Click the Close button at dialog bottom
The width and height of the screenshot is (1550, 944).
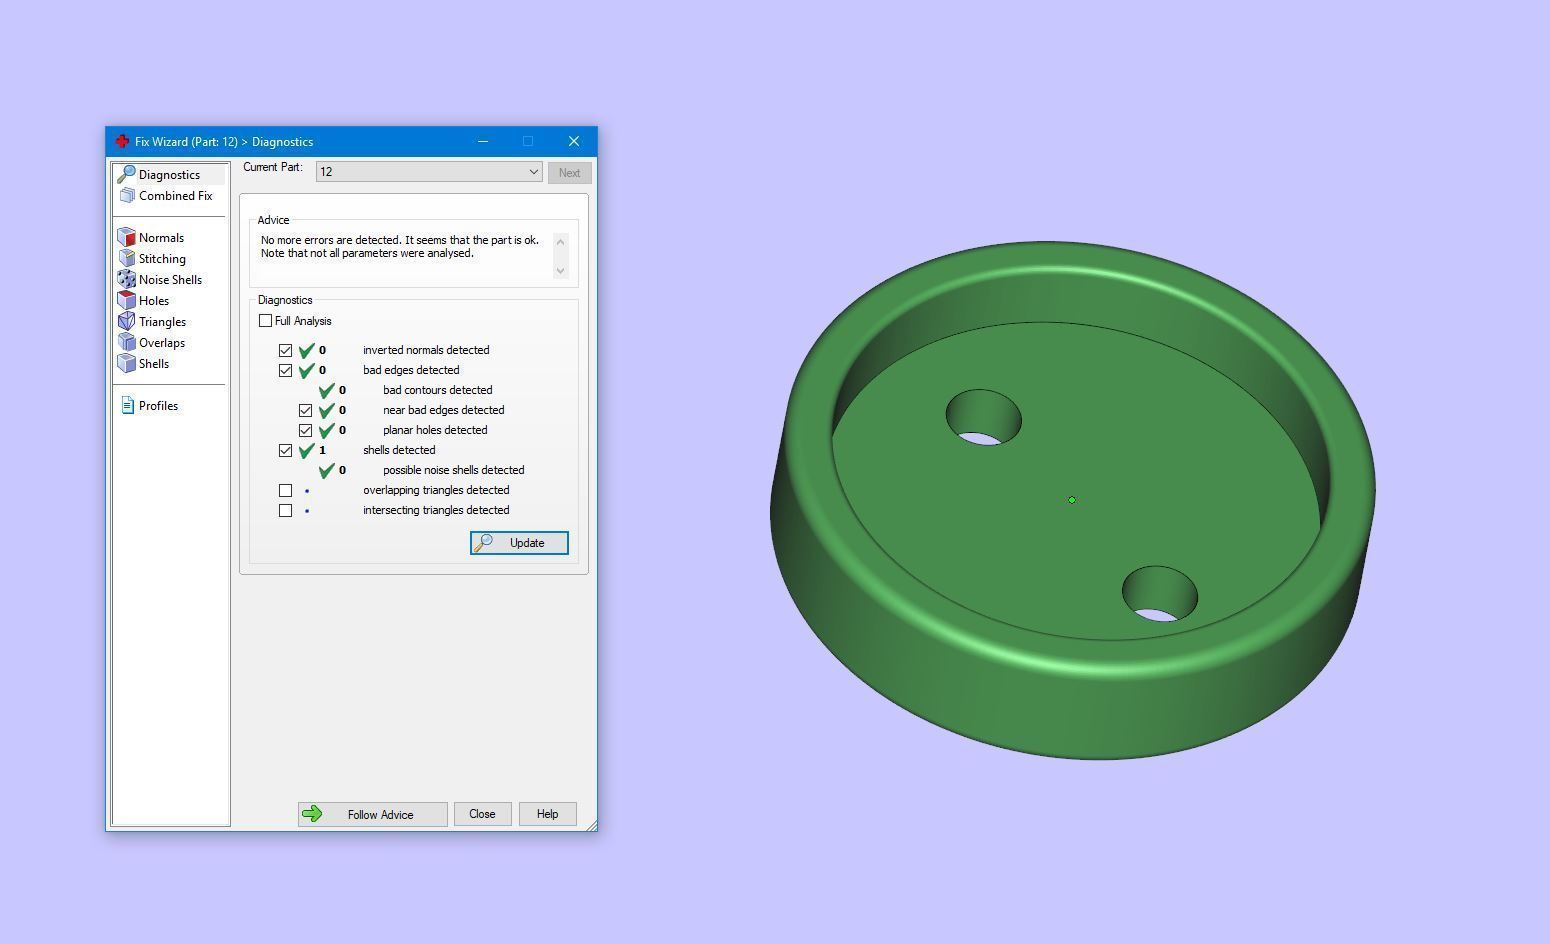482,814
